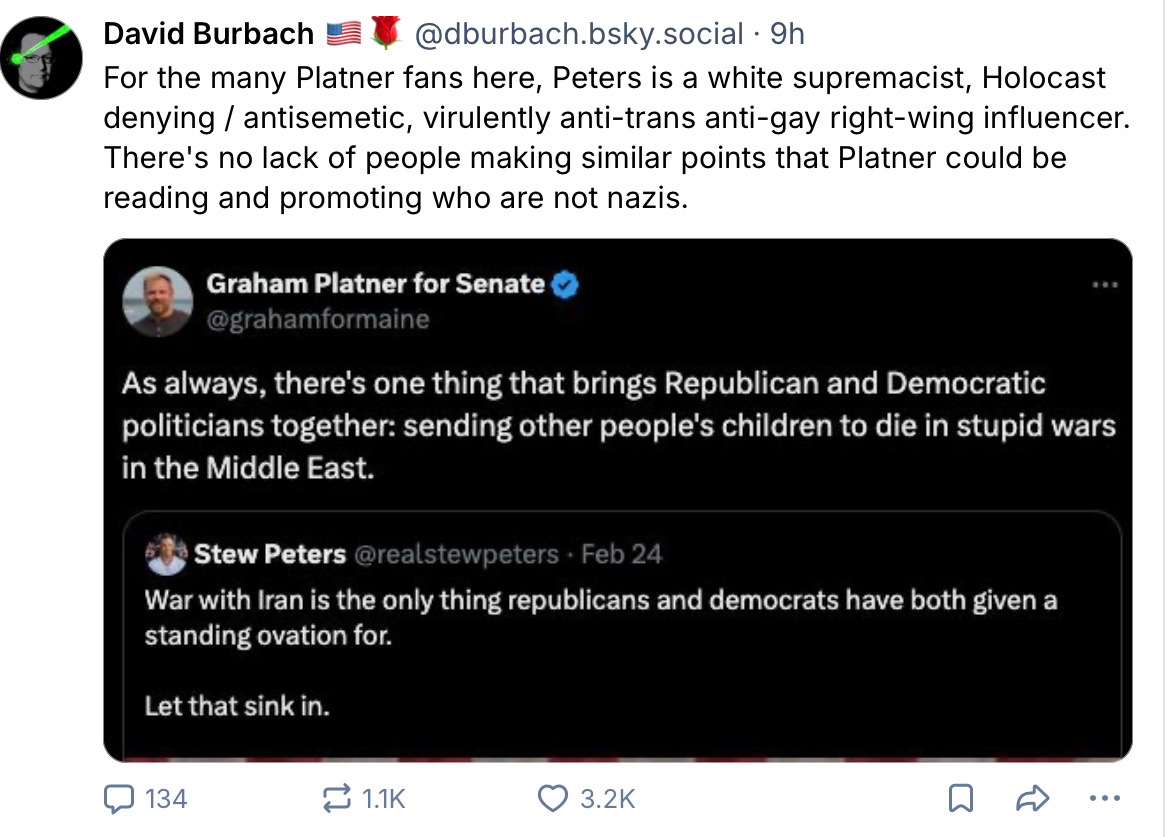Click Graham Platner's avatar in embedded tweet
The width and height of the screenshot is (1170, 837).
(157, 301)
